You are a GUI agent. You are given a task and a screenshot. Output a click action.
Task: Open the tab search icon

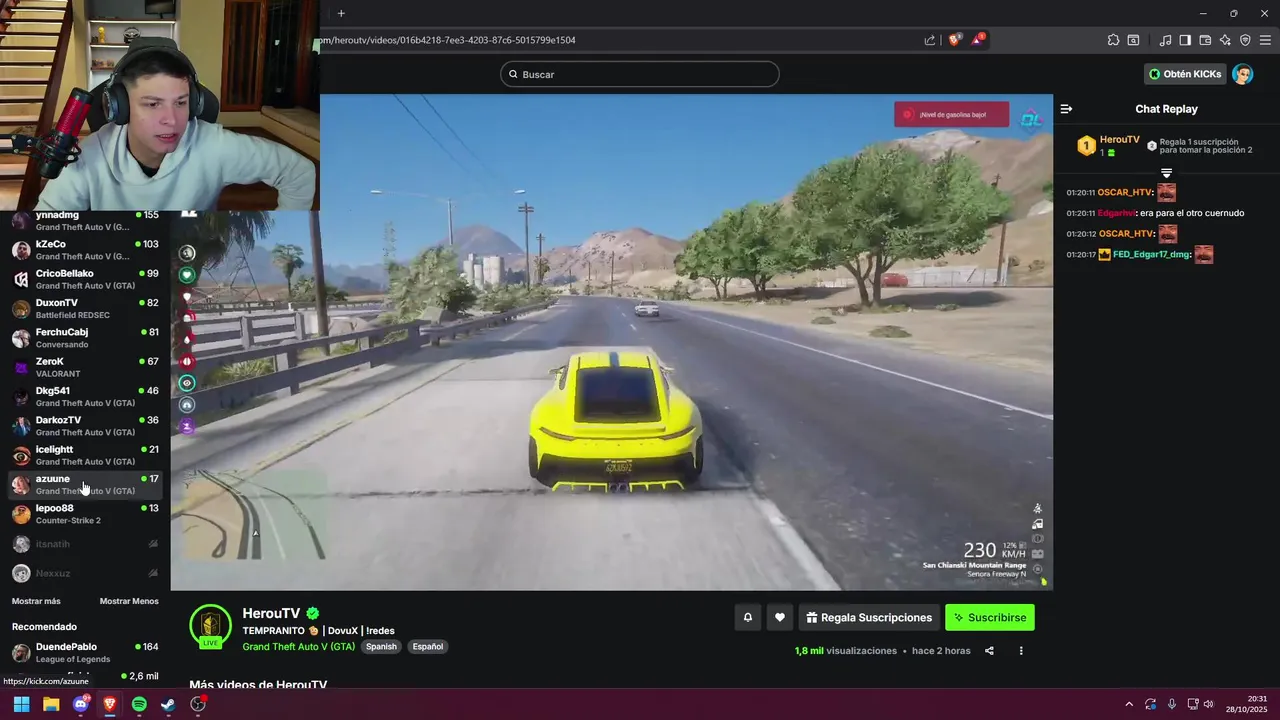coord(1133,40)
